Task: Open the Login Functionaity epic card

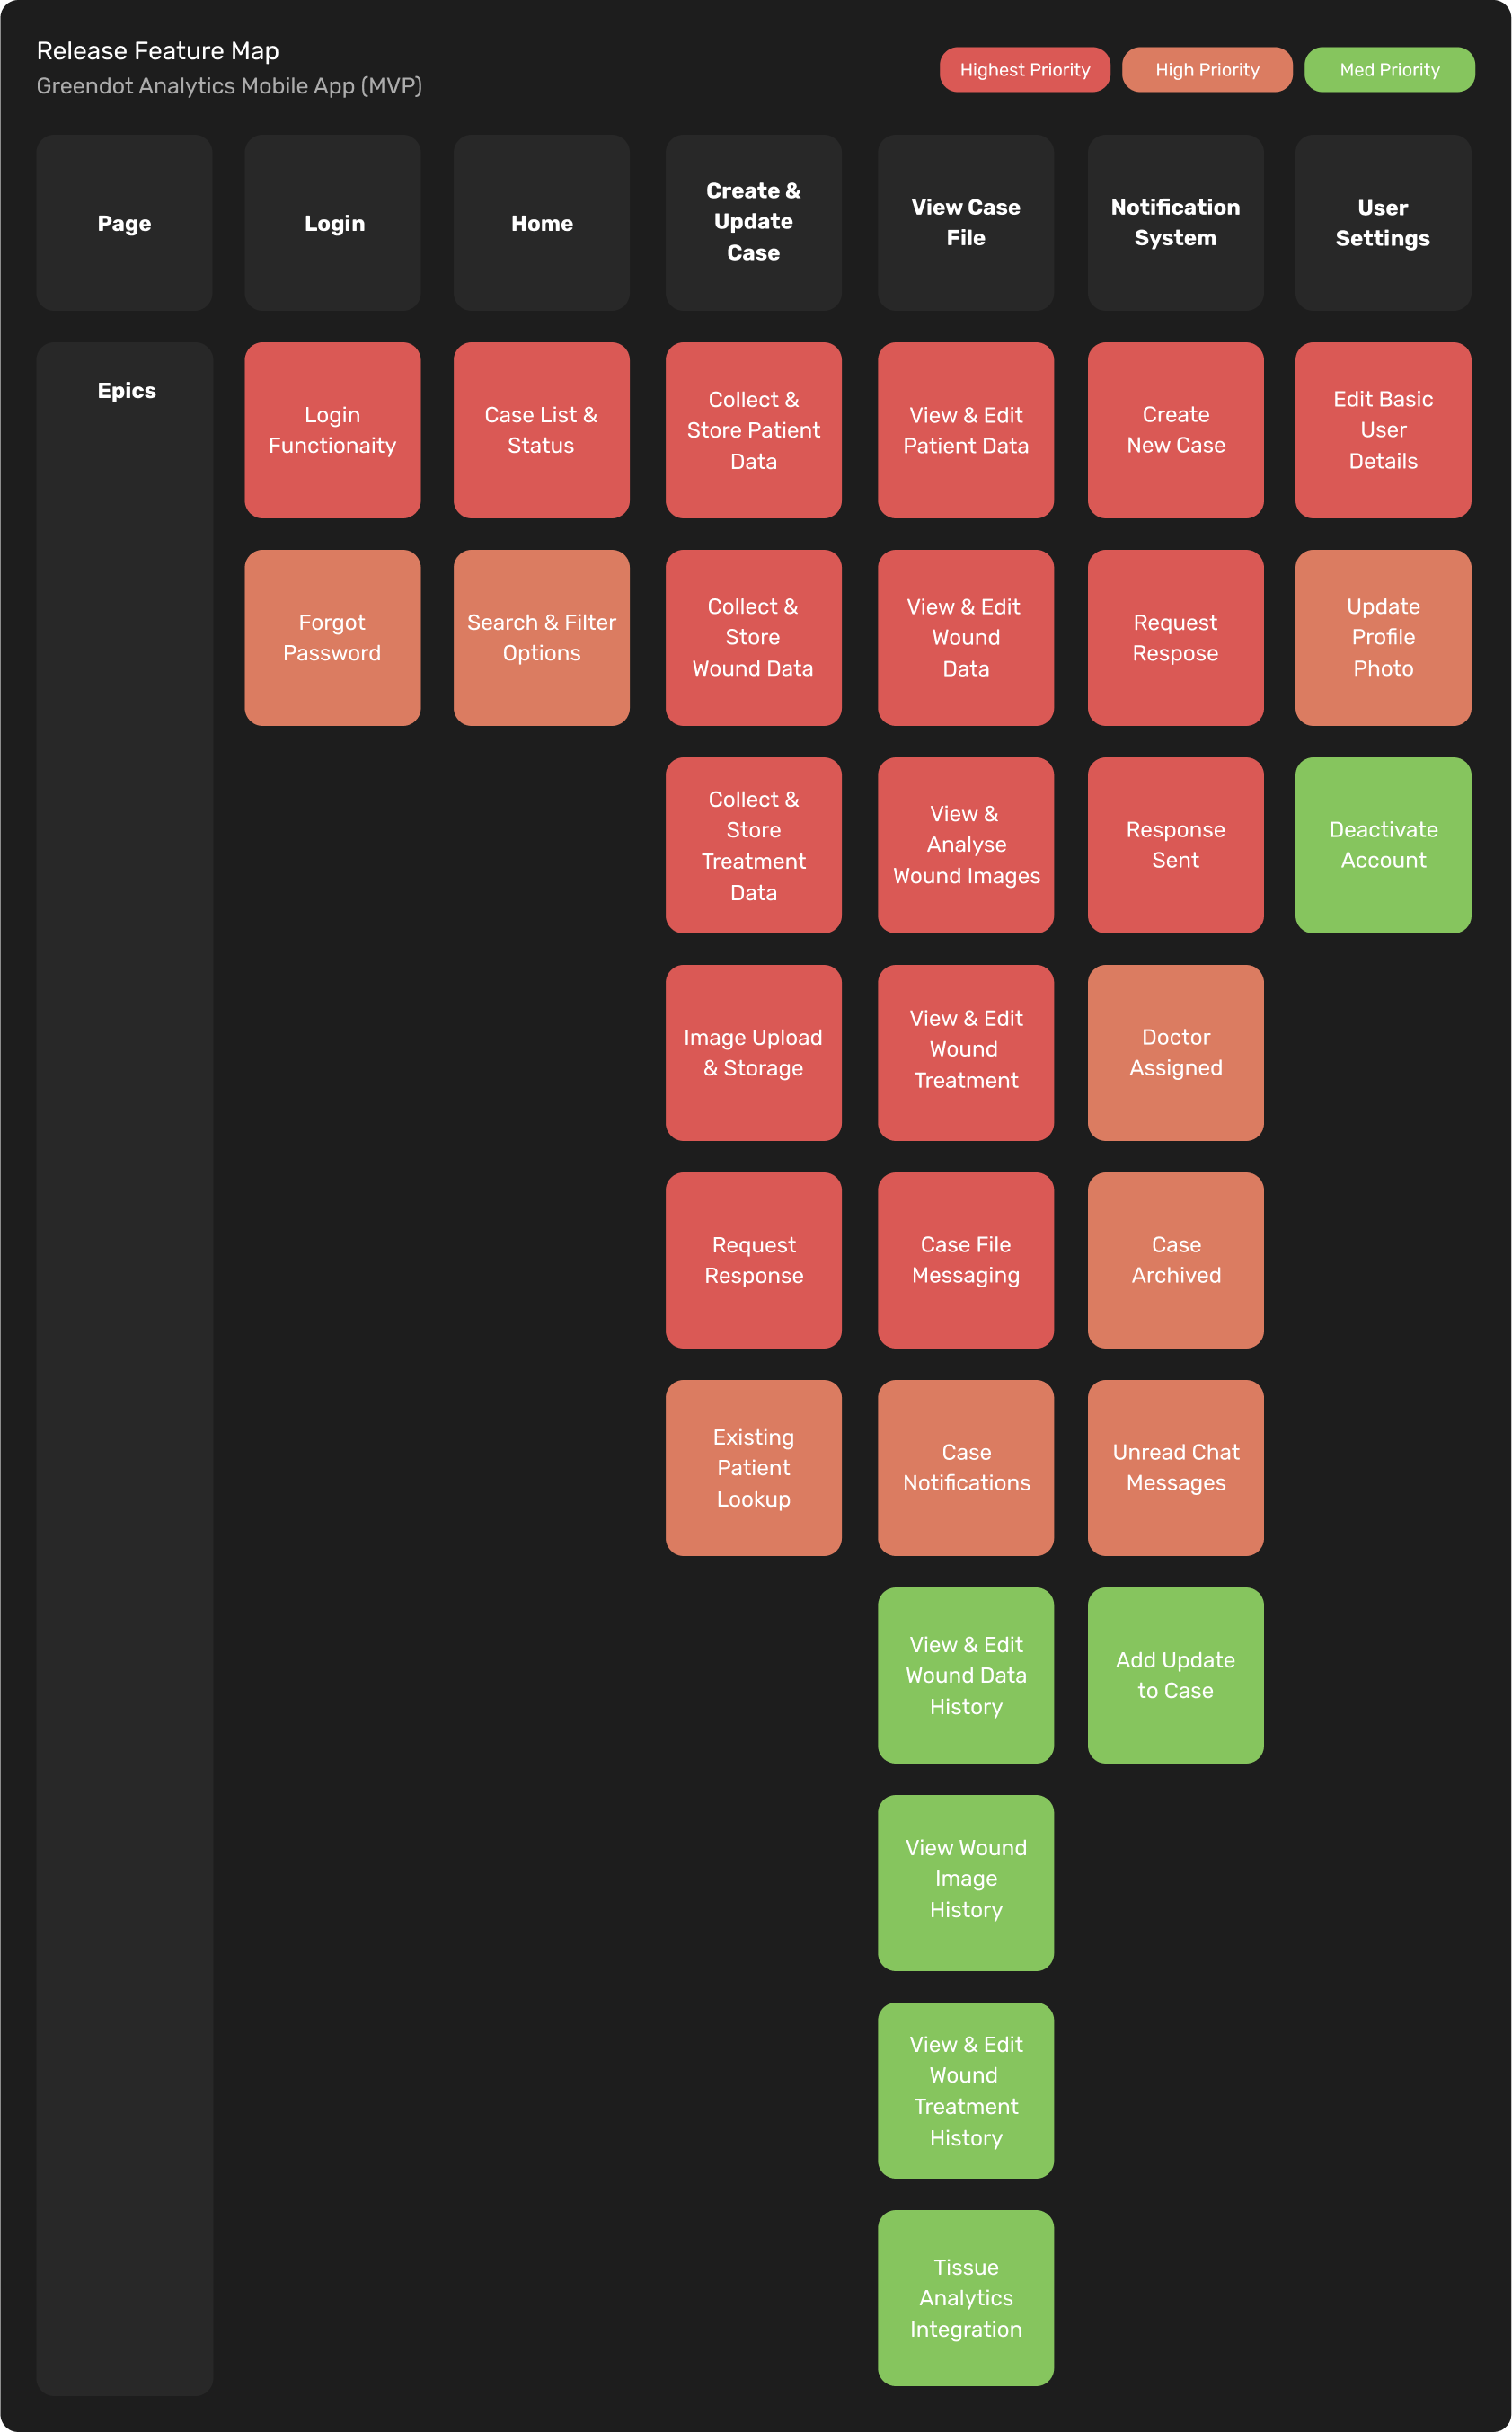Action: pyautogui.click(x=333, y=430)
